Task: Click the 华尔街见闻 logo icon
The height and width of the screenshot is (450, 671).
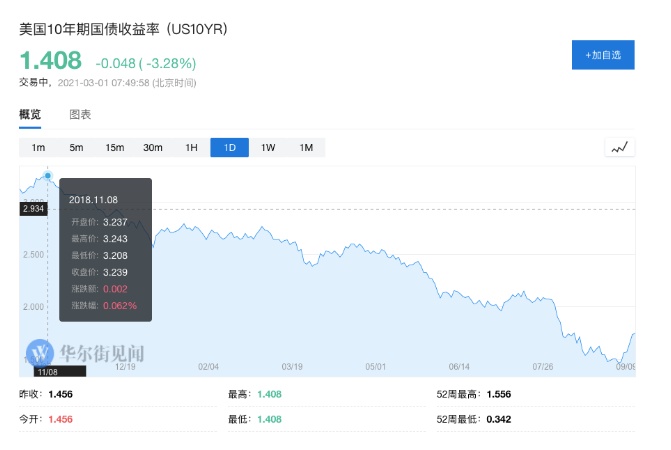Action: coord(41,353)
